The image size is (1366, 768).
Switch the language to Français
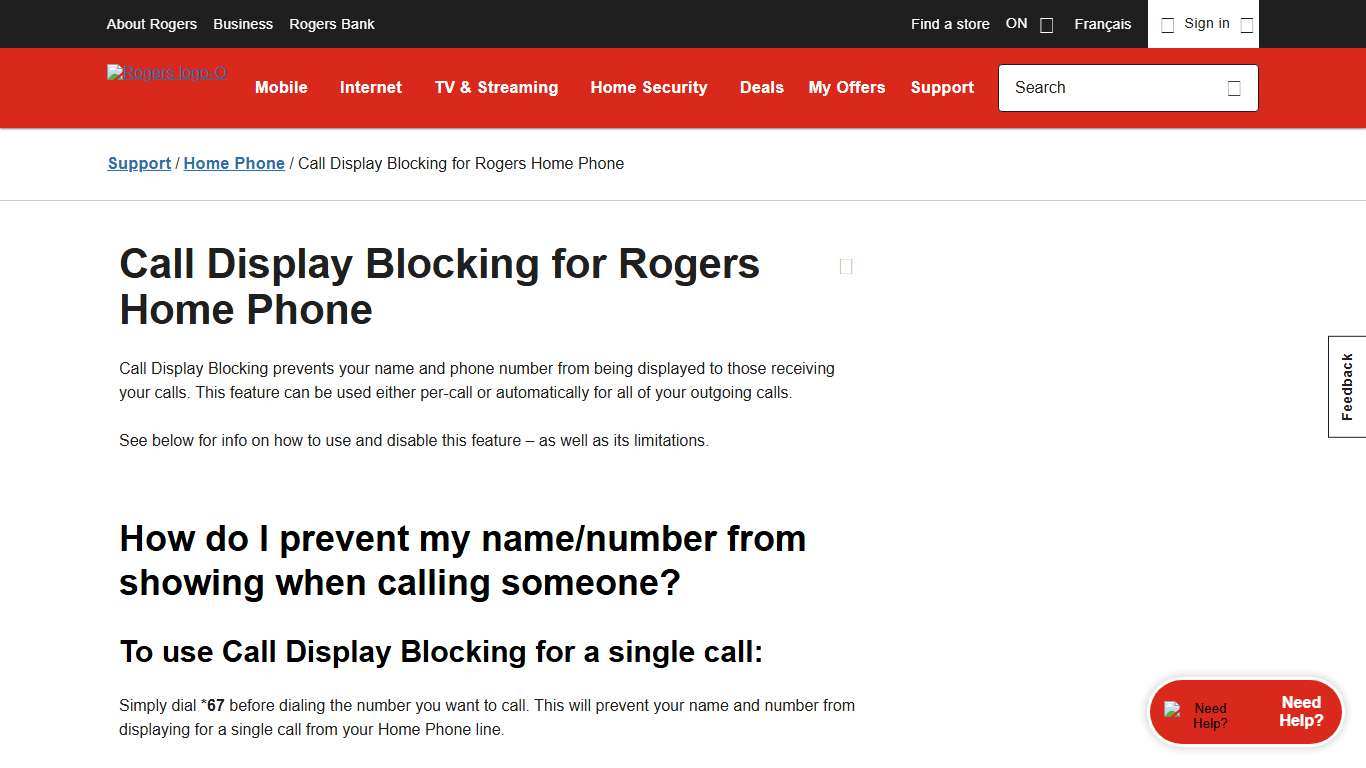point(1102,24)
